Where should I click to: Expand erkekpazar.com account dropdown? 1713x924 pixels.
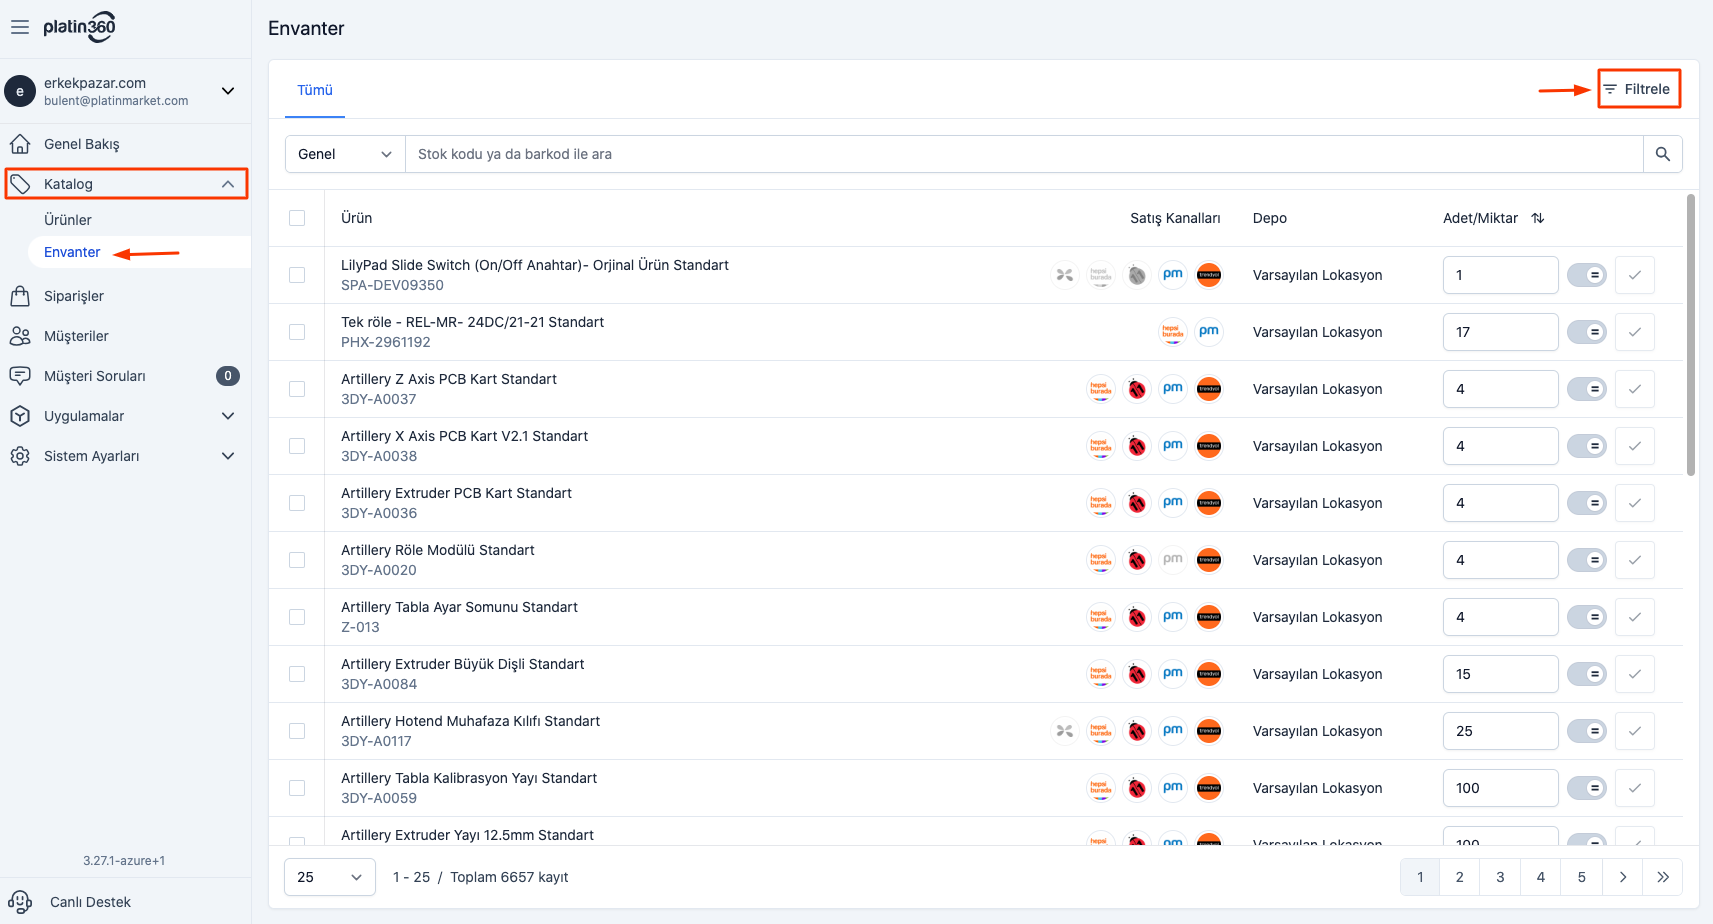[228, 91]
